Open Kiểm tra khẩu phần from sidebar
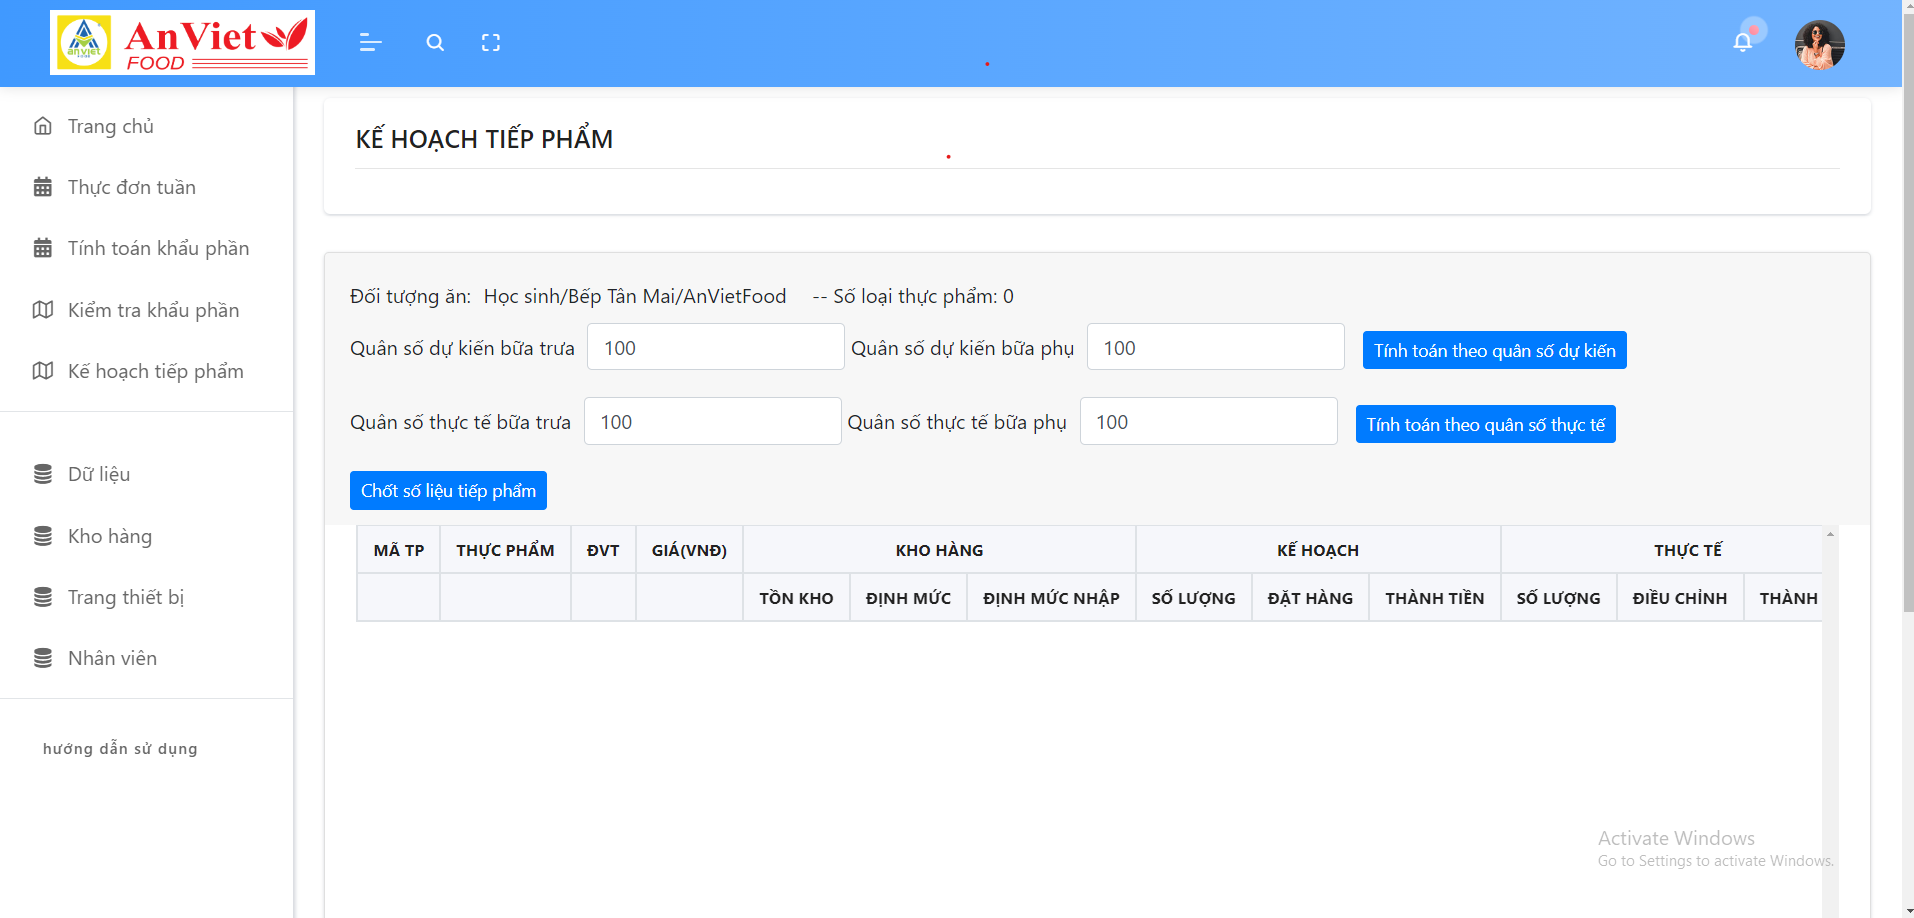Viewport: 1914px width, 918px height. coord(153,310)
